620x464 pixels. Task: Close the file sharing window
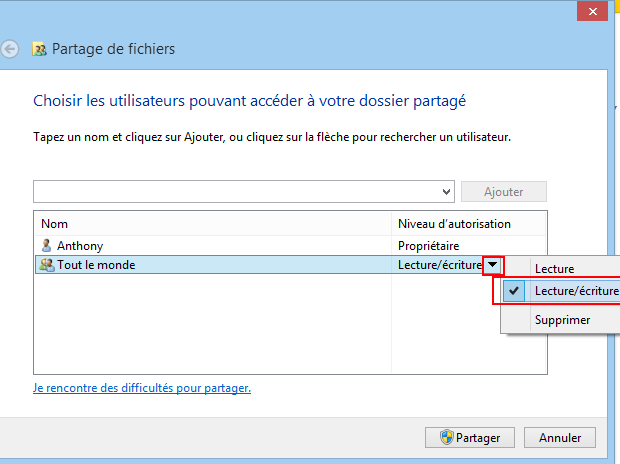point(592,11)
